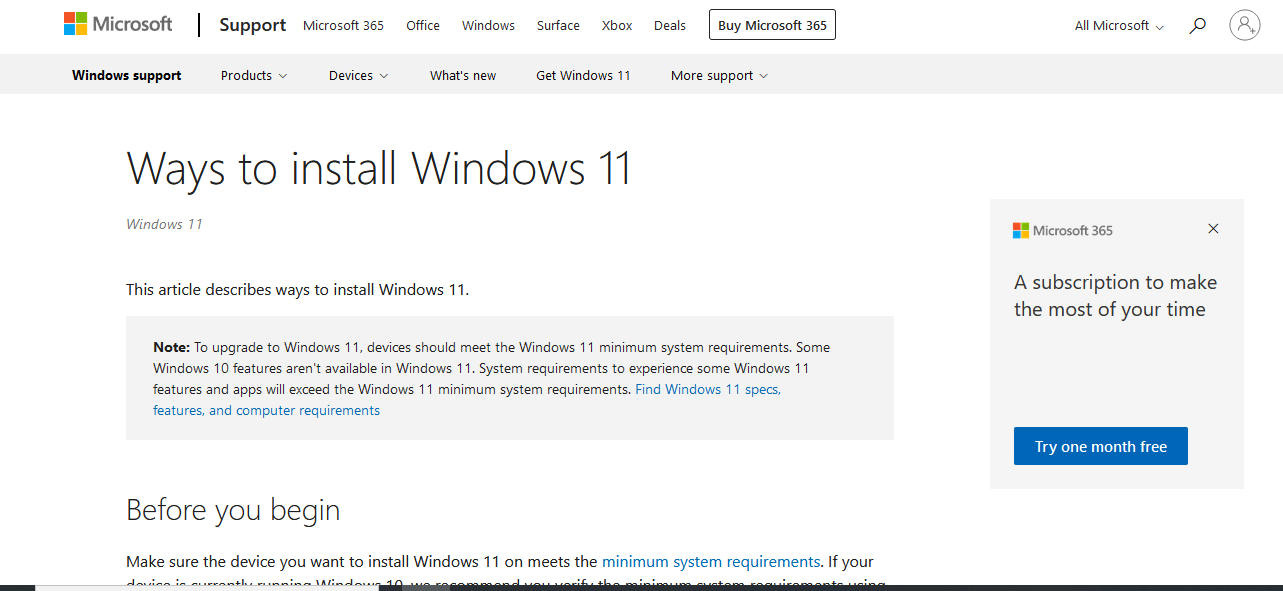Click the text 'A subscription to make the most of your time'
The width and height of the screenshot is (1283, 591).
click(1115, 296)
